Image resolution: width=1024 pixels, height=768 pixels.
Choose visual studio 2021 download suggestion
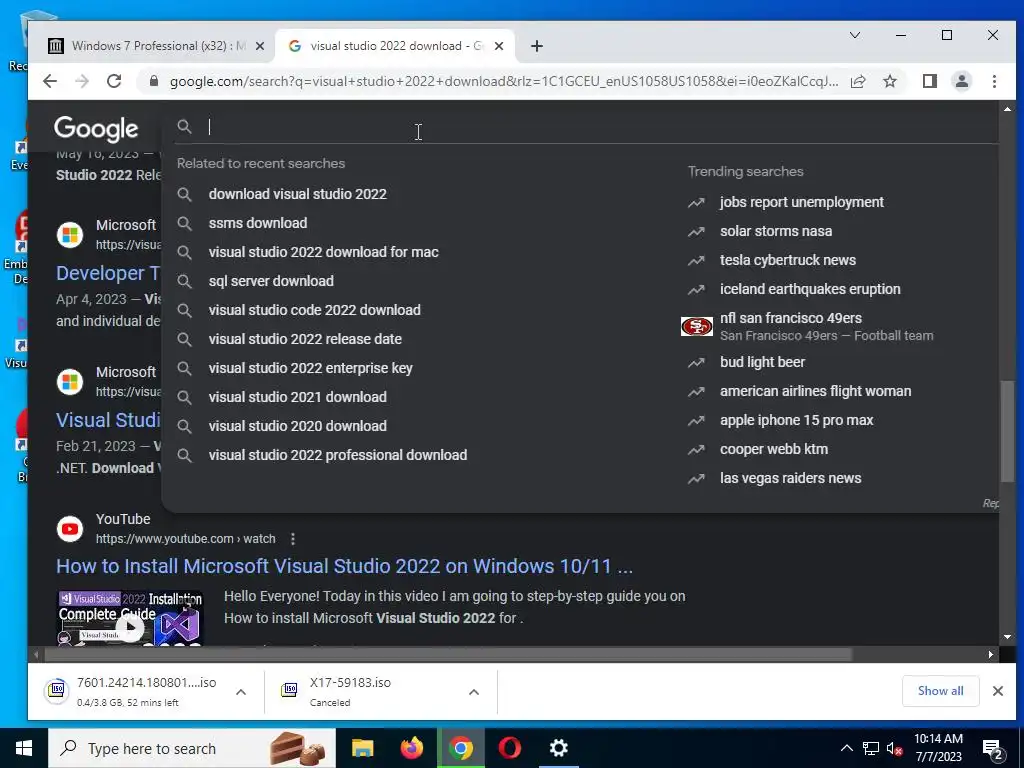(x=297, y=397)
